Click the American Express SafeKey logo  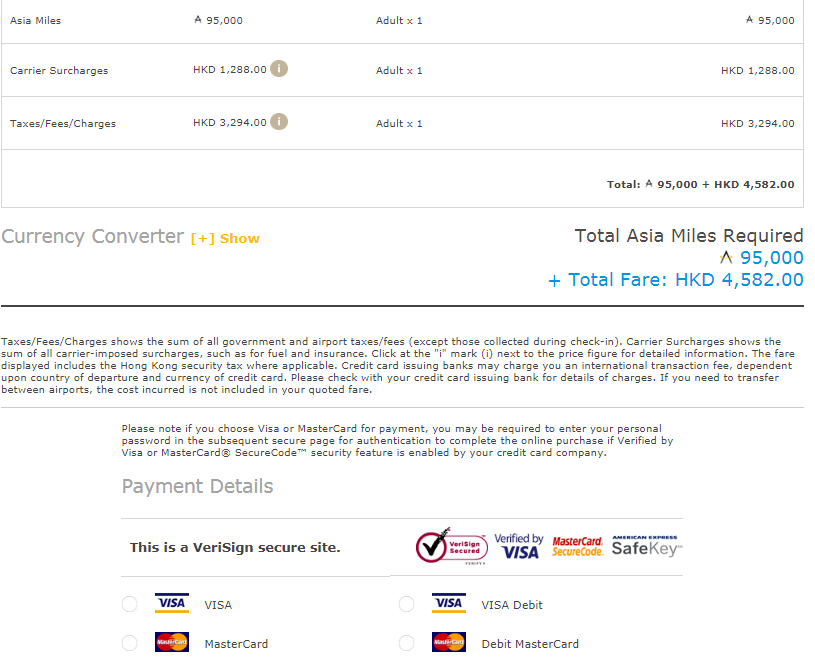[647, 545]
